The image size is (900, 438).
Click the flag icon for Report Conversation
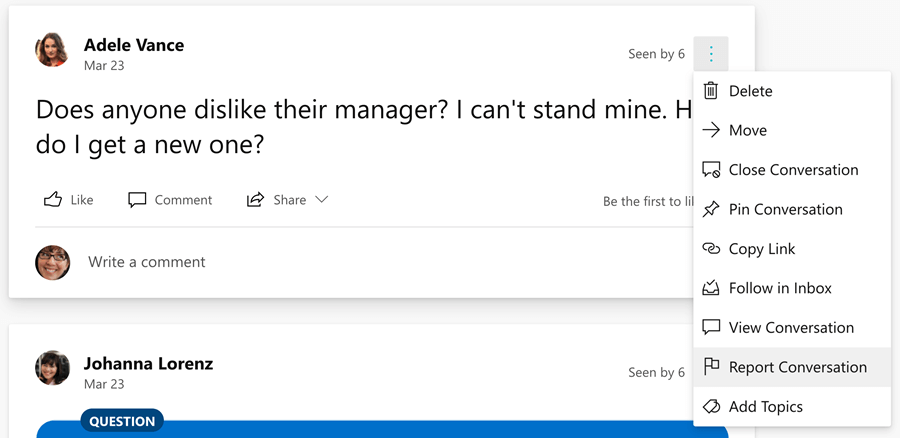click(711, 367)
